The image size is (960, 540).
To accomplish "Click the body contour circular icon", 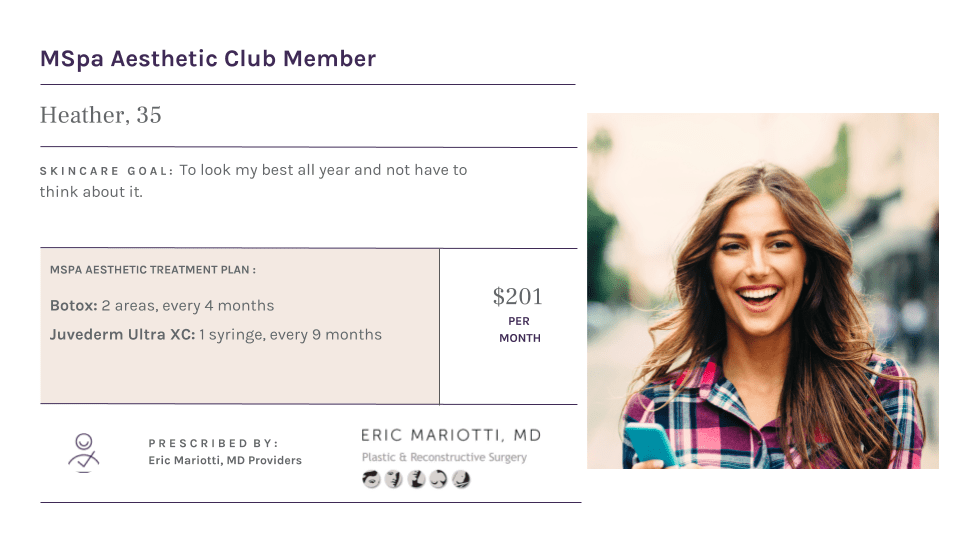I will click(461, 479).
